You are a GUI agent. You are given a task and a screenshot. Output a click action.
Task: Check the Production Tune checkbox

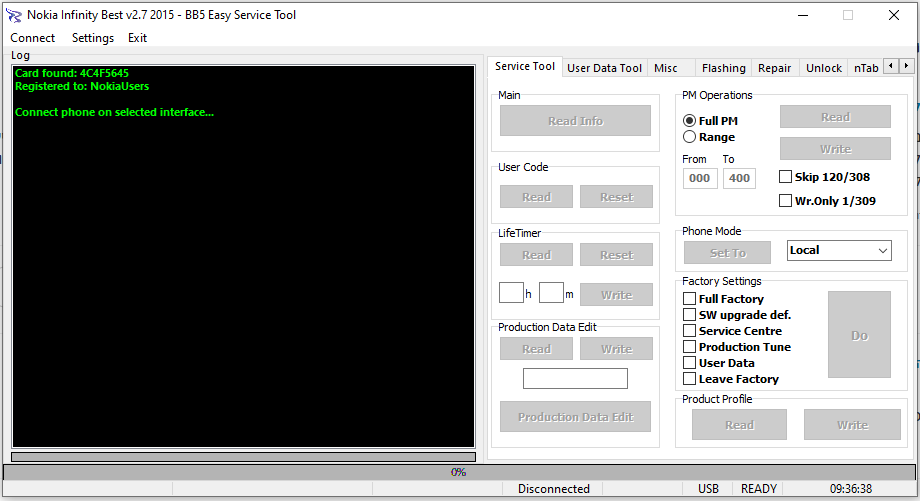689,347
